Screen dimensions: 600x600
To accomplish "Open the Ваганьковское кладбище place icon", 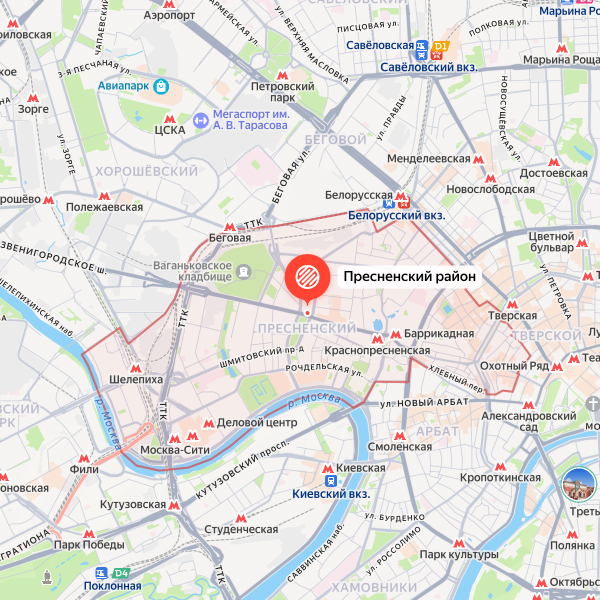I will 244,272.
